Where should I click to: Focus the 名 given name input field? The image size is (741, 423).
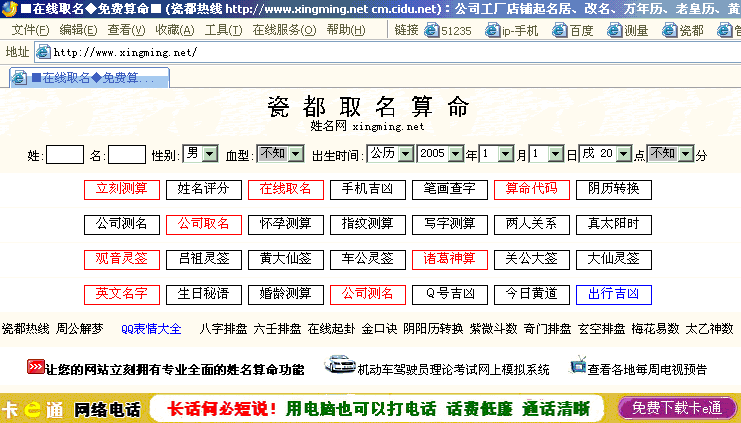coord(127,155)
